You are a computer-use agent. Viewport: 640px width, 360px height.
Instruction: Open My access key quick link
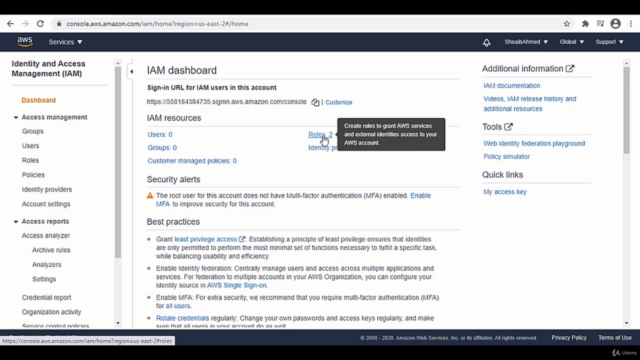(x=505, y=192)
